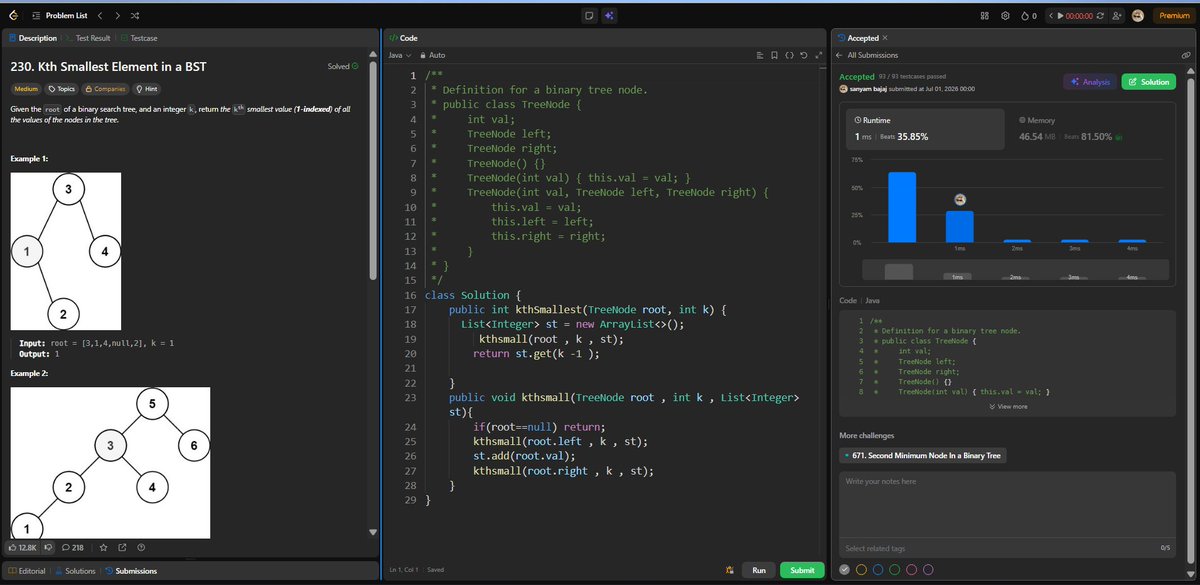This screenshot has height=585, width=1200.
Task: Copy submission link chain icon
Action: (1185, 55)
